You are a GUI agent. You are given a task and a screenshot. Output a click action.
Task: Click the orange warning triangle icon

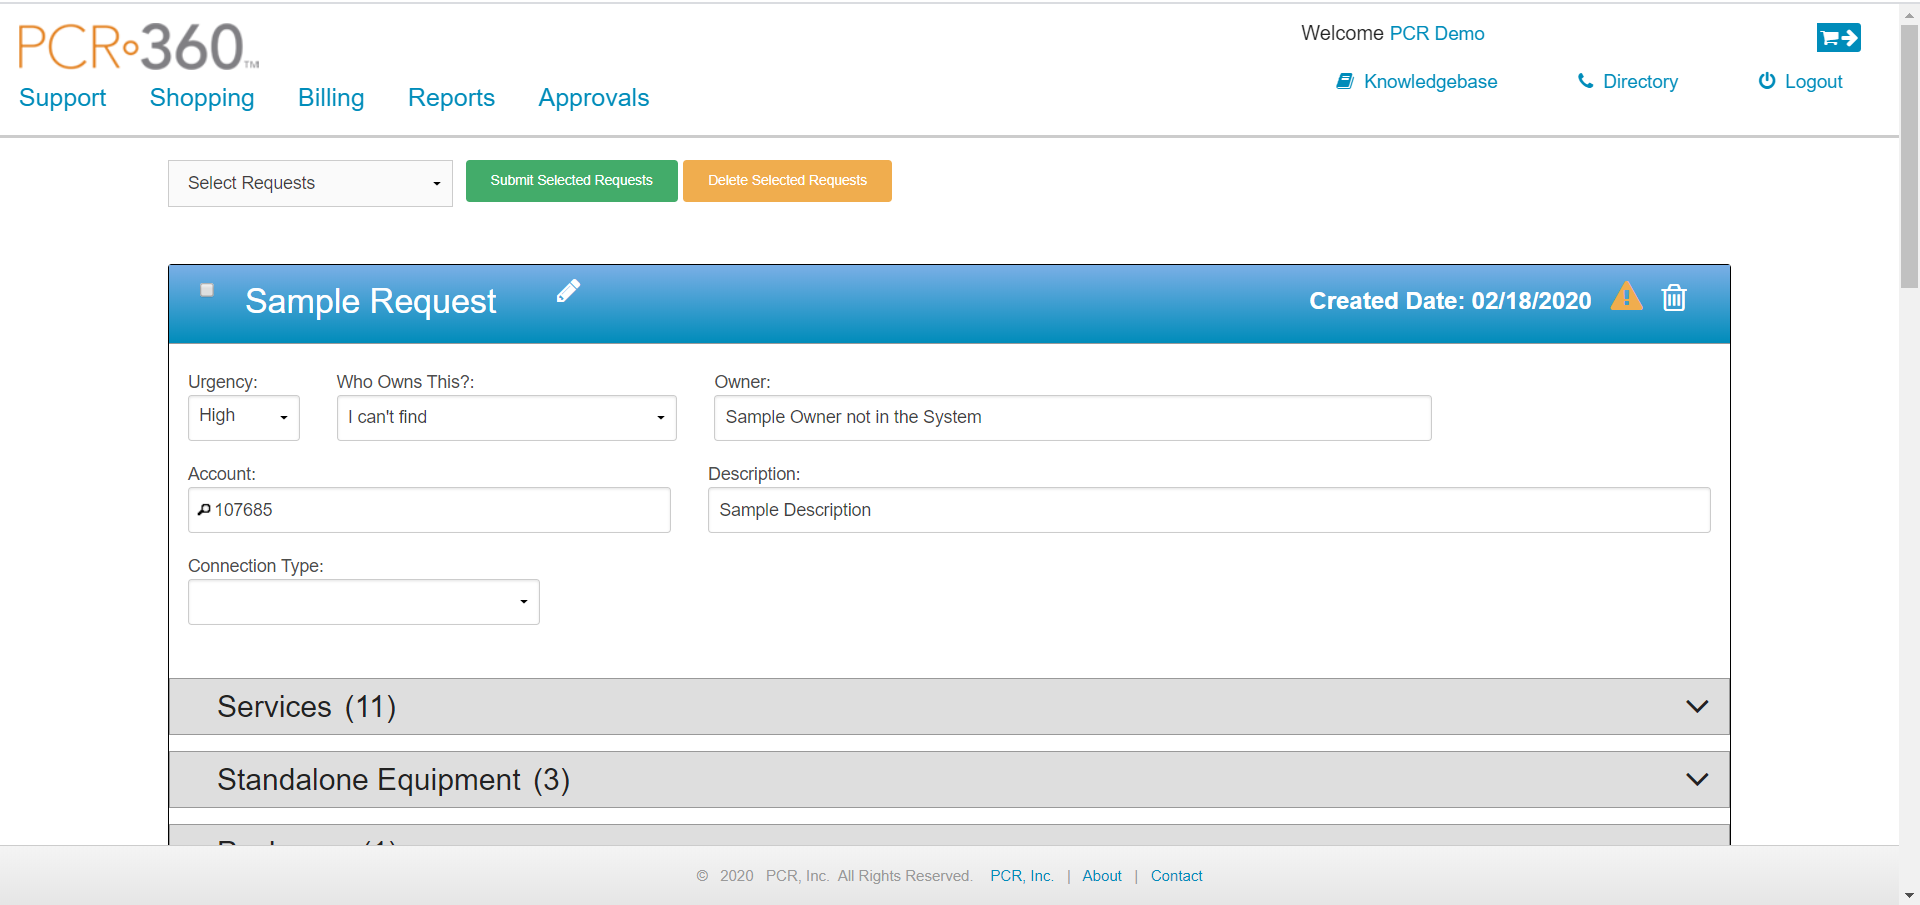point(1627,297)
